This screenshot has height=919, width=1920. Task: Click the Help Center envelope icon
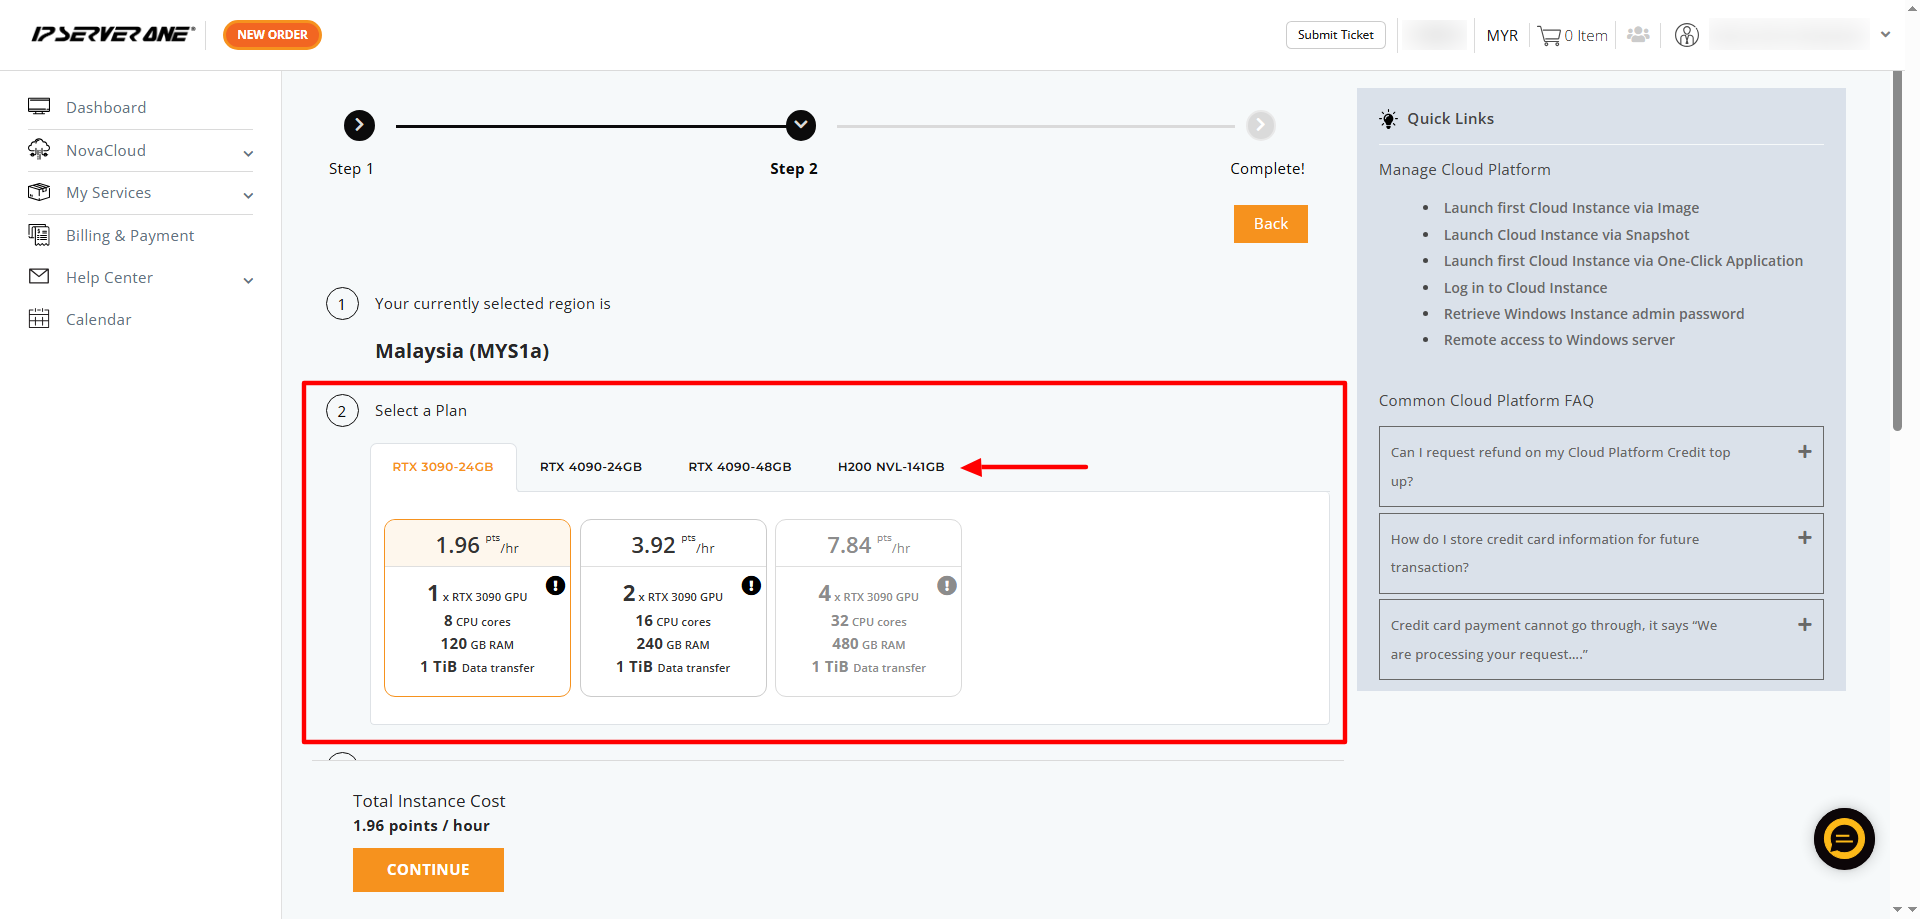(x=39, y=276)
